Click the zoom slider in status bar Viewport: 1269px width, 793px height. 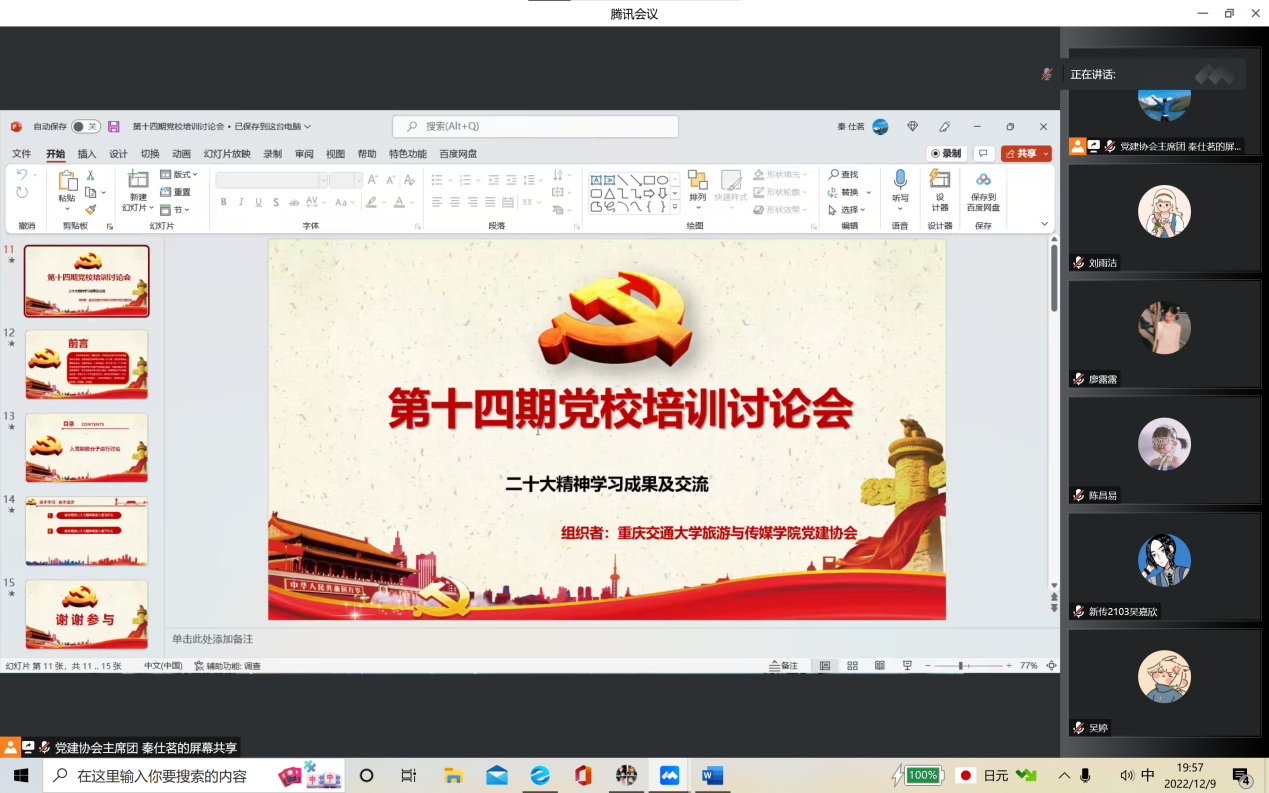[961, 666]
